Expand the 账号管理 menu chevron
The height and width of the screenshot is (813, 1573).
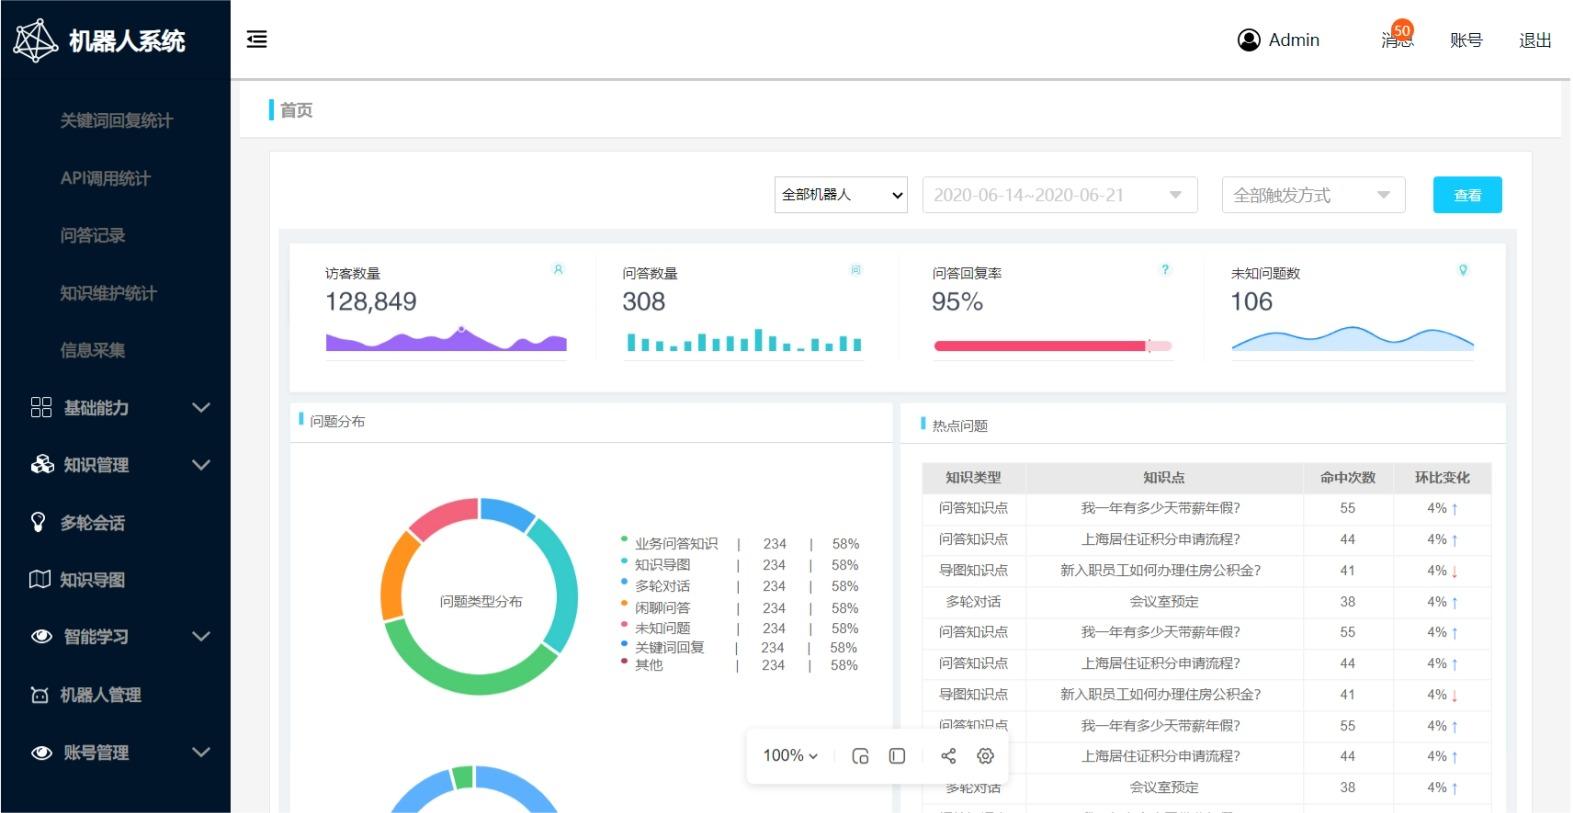coord(201,753)
